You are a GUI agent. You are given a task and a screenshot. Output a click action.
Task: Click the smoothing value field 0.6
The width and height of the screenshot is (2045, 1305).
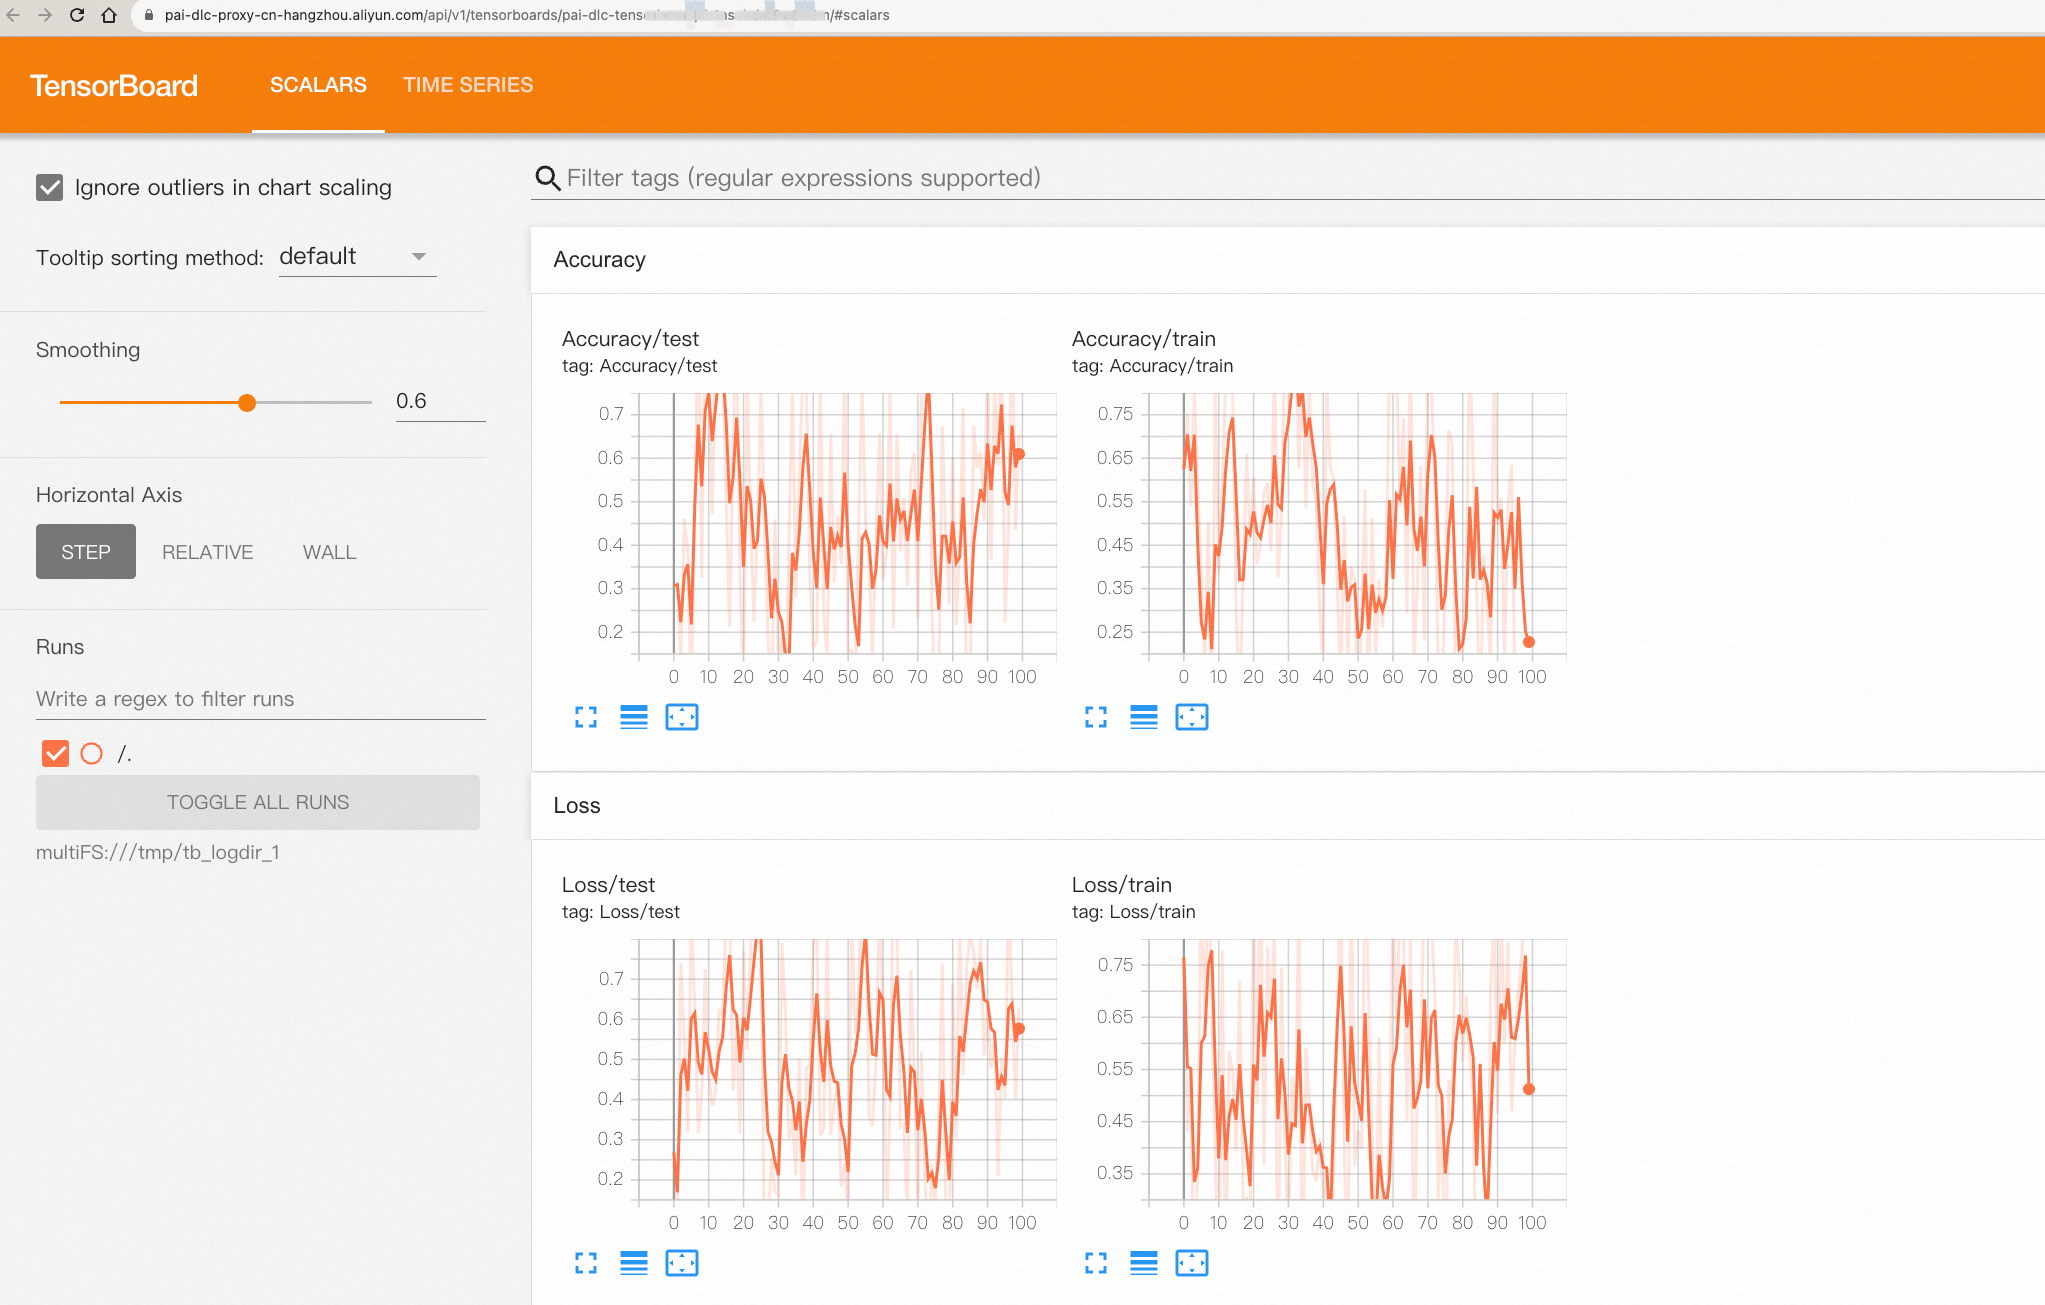pyautogui.click(x=440, y=401)
